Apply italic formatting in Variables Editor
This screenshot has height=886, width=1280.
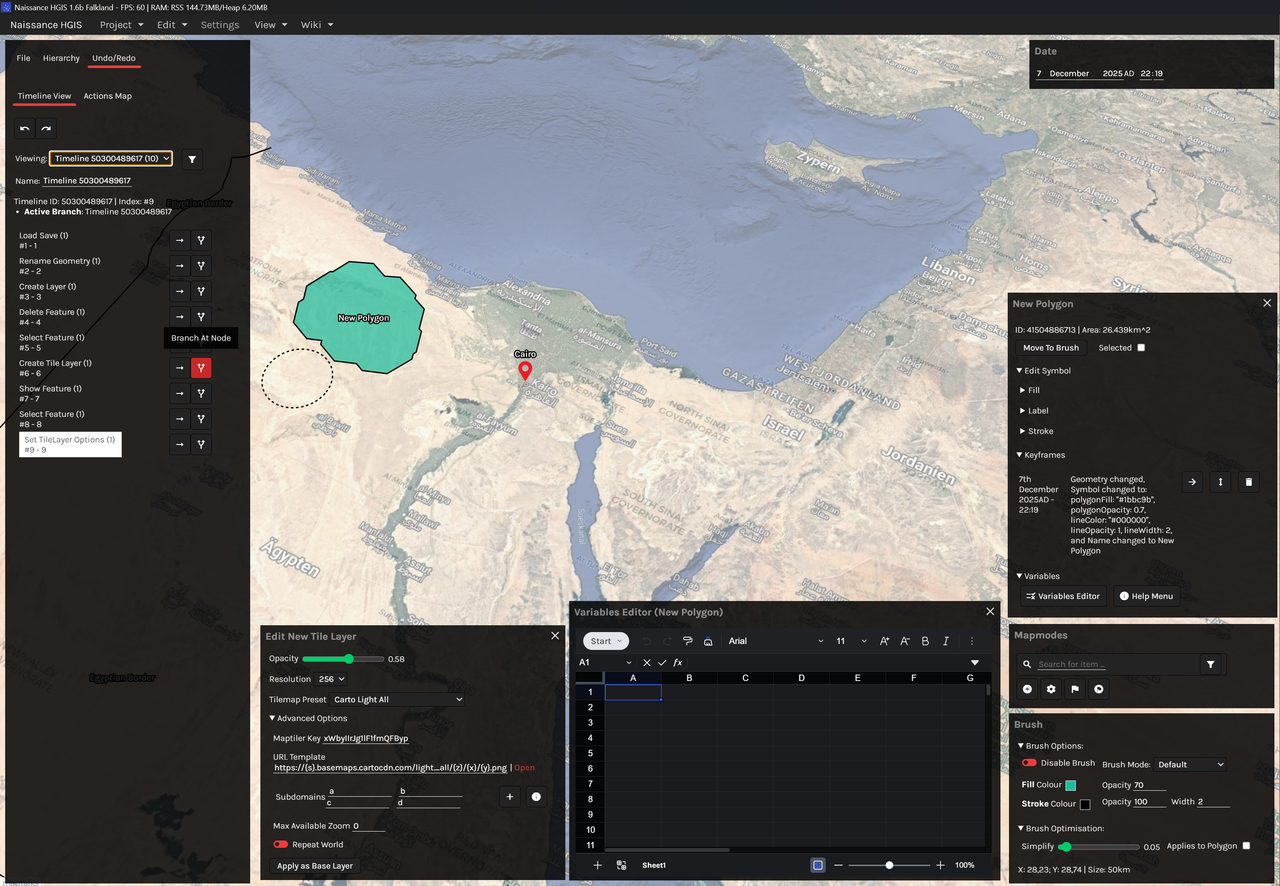(x=946, y=641)
